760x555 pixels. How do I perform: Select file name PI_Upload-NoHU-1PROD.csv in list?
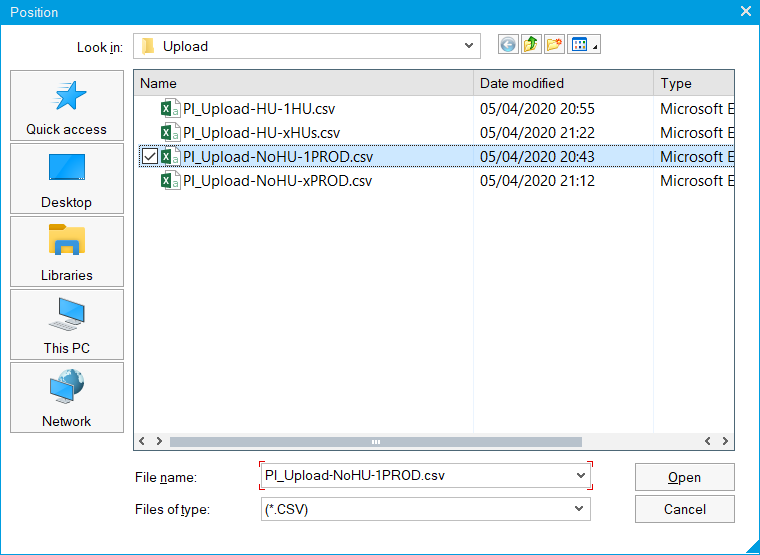(278, 157)
